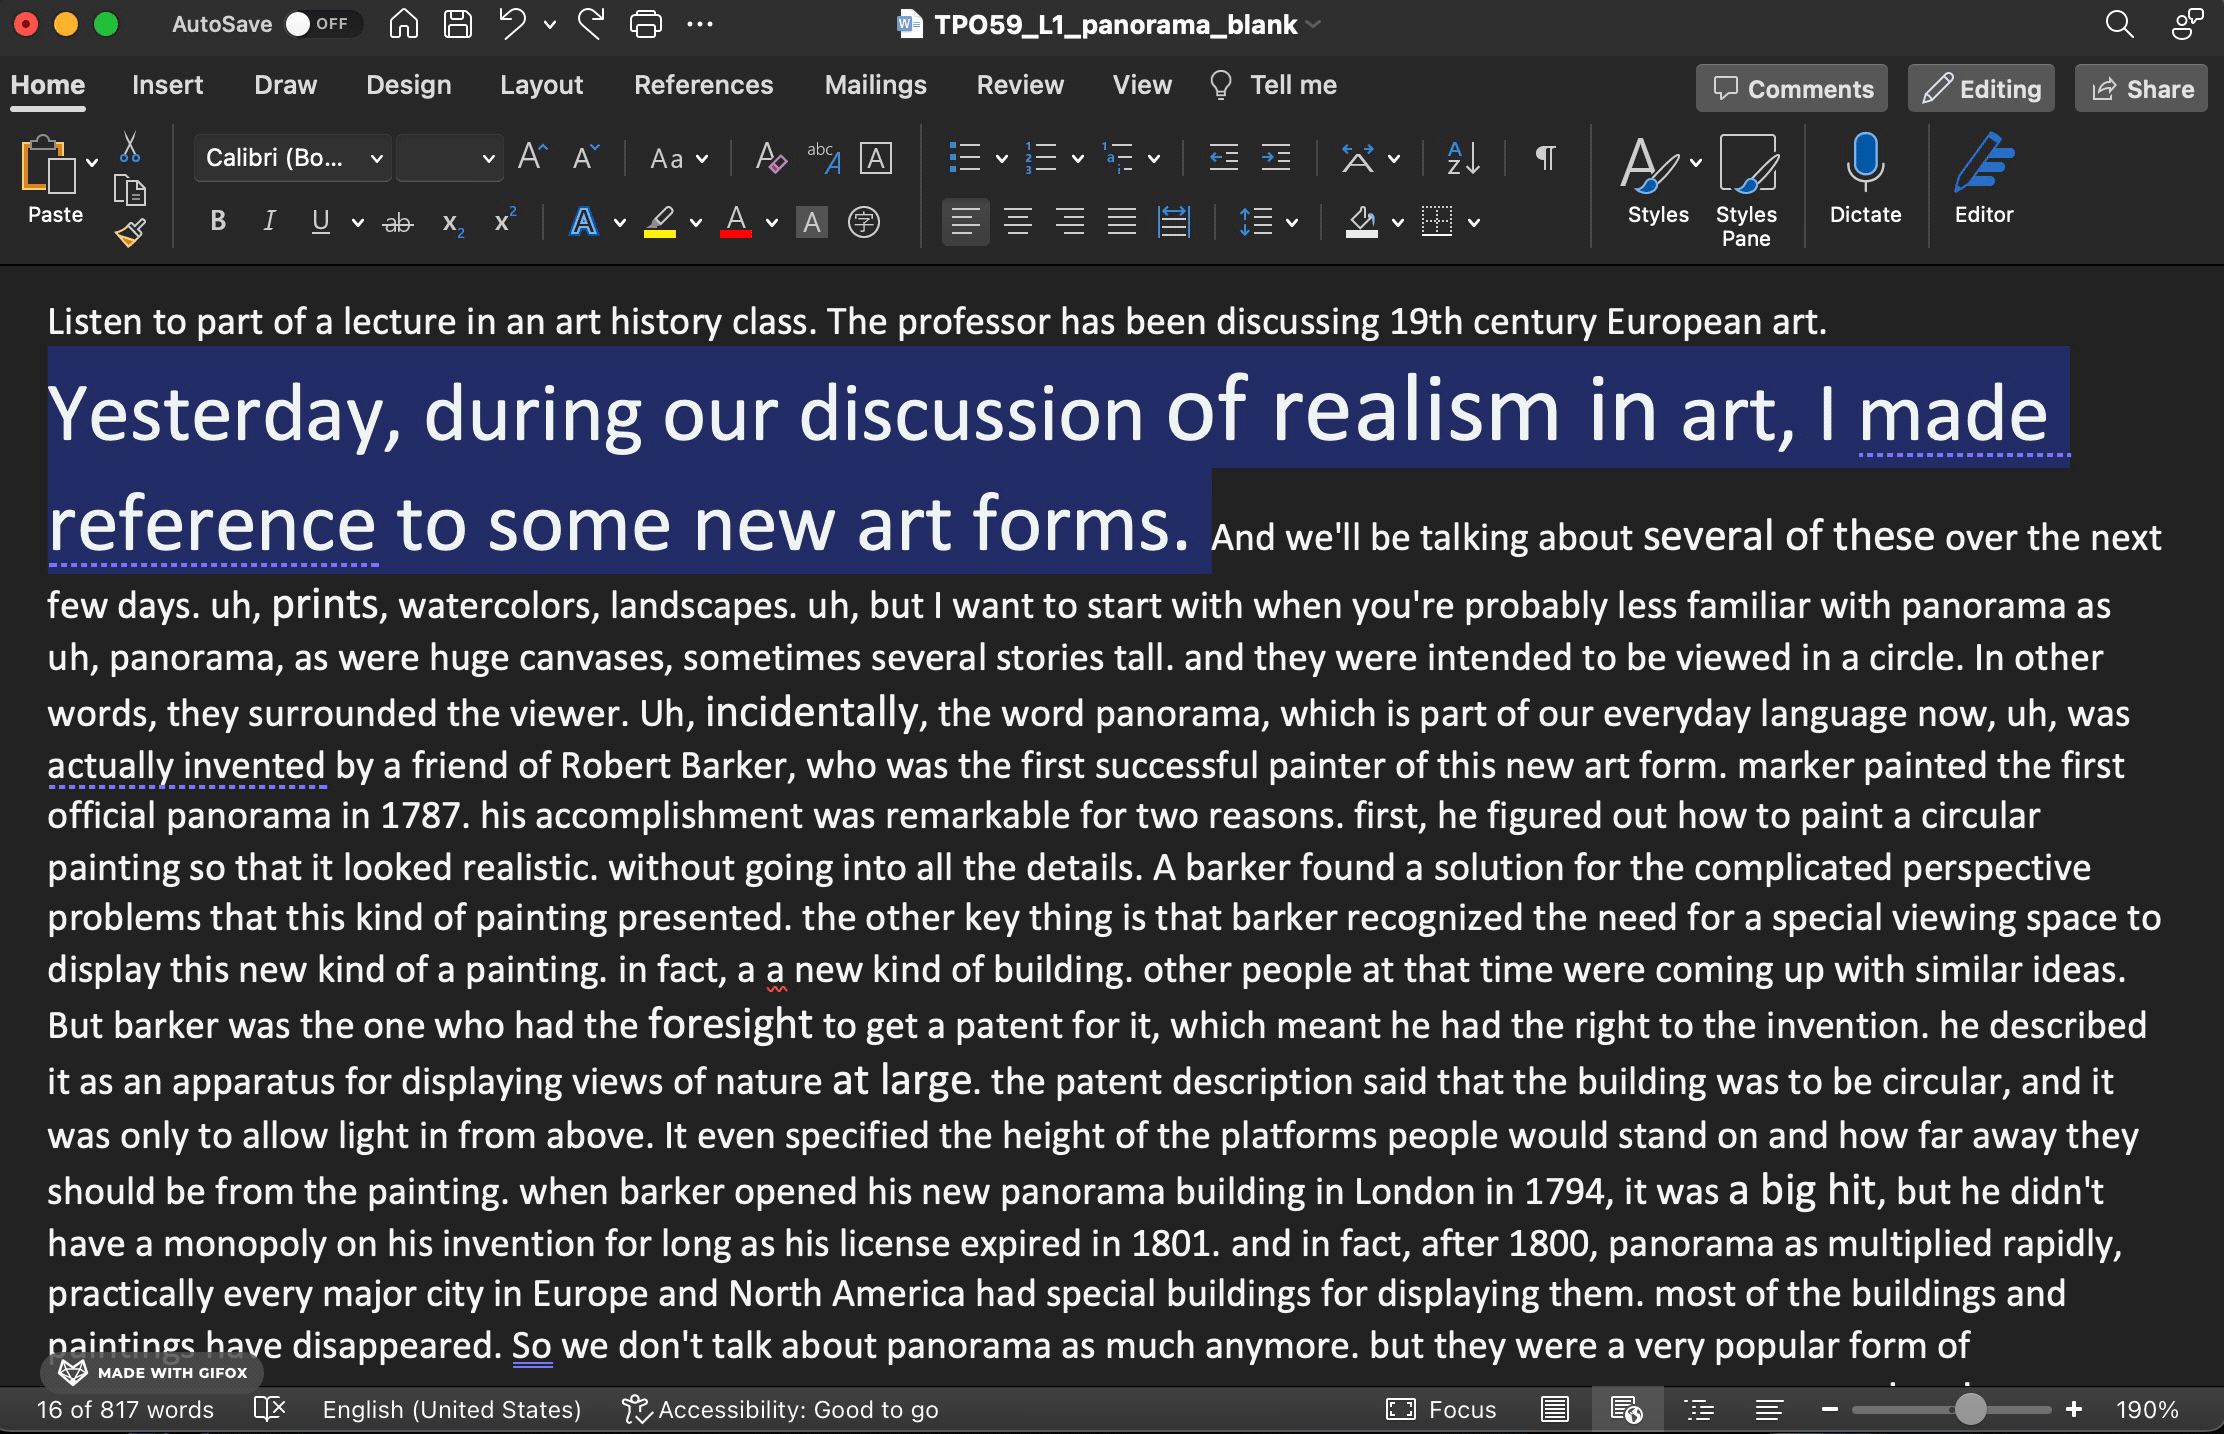Save the document with the floppy icon
The height and width of the screenshot is (1434, 2224).
pos(458,24)
